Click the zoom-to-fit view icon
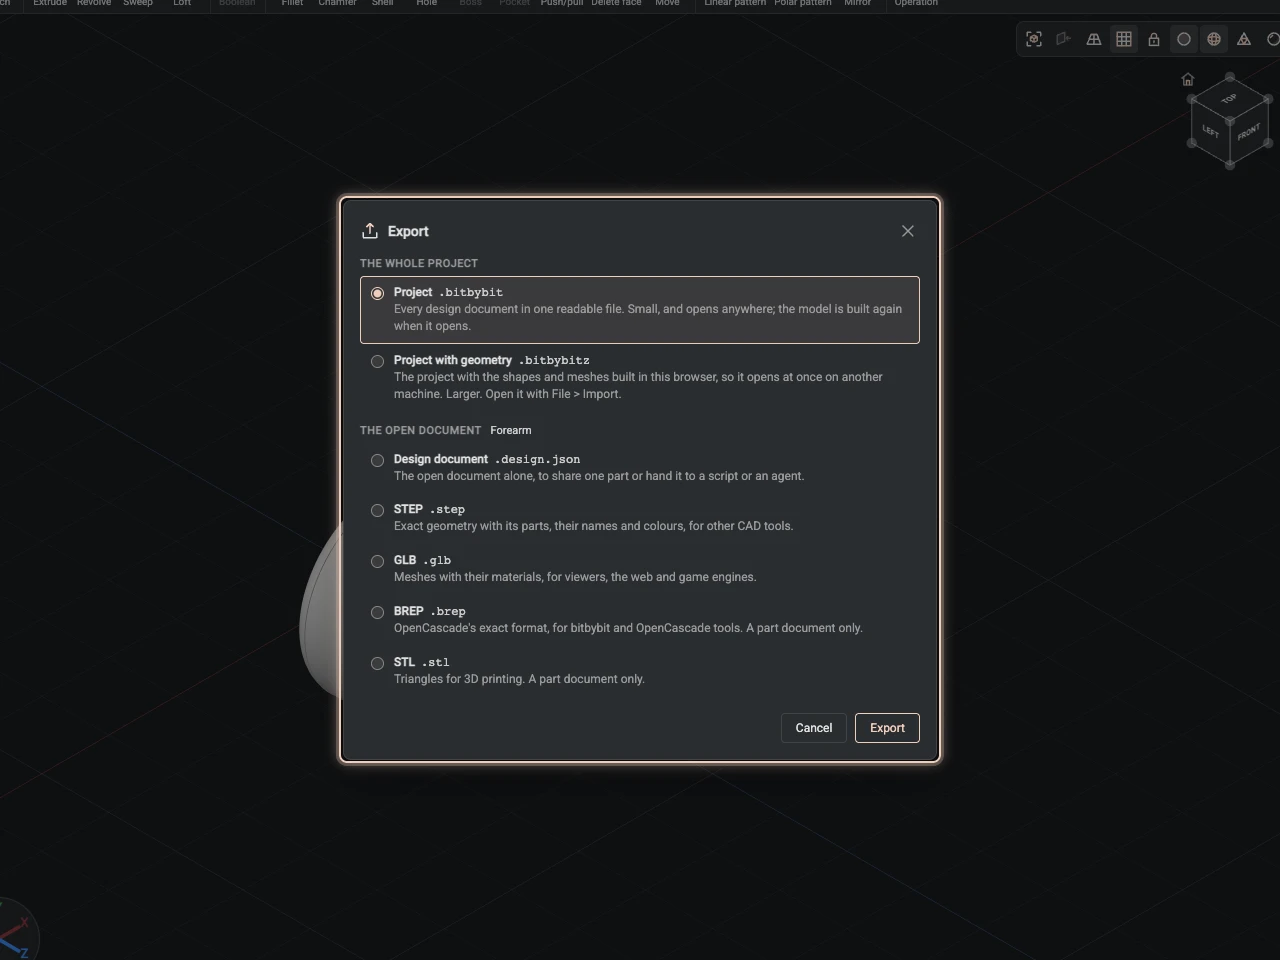The width and height of the screenshot is (1280, 960). [x=1034, y=39]
